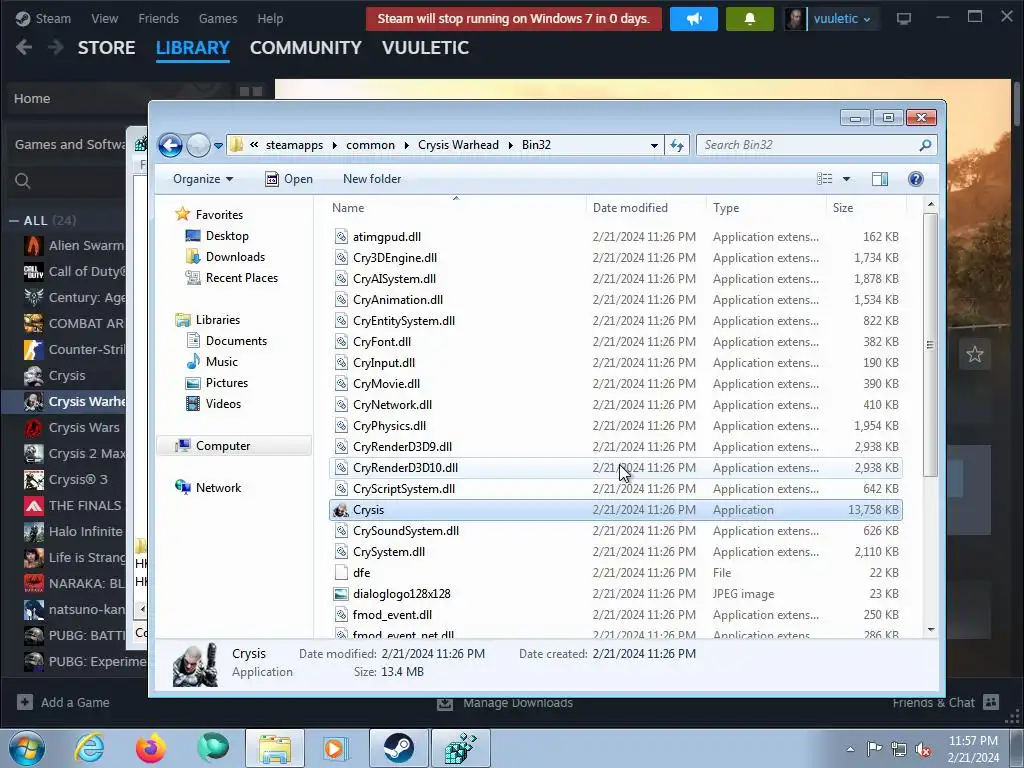Open the Games menu

[218, 19]
